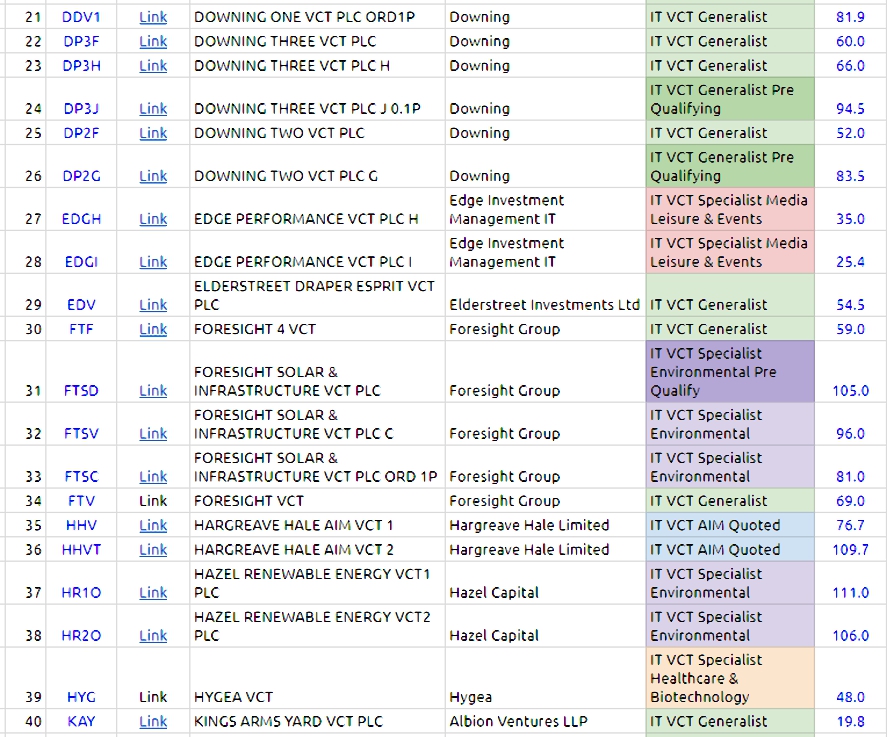Select the KAY ticker cell
This screenshot has height=737, width=887.
tap(81, 722)
